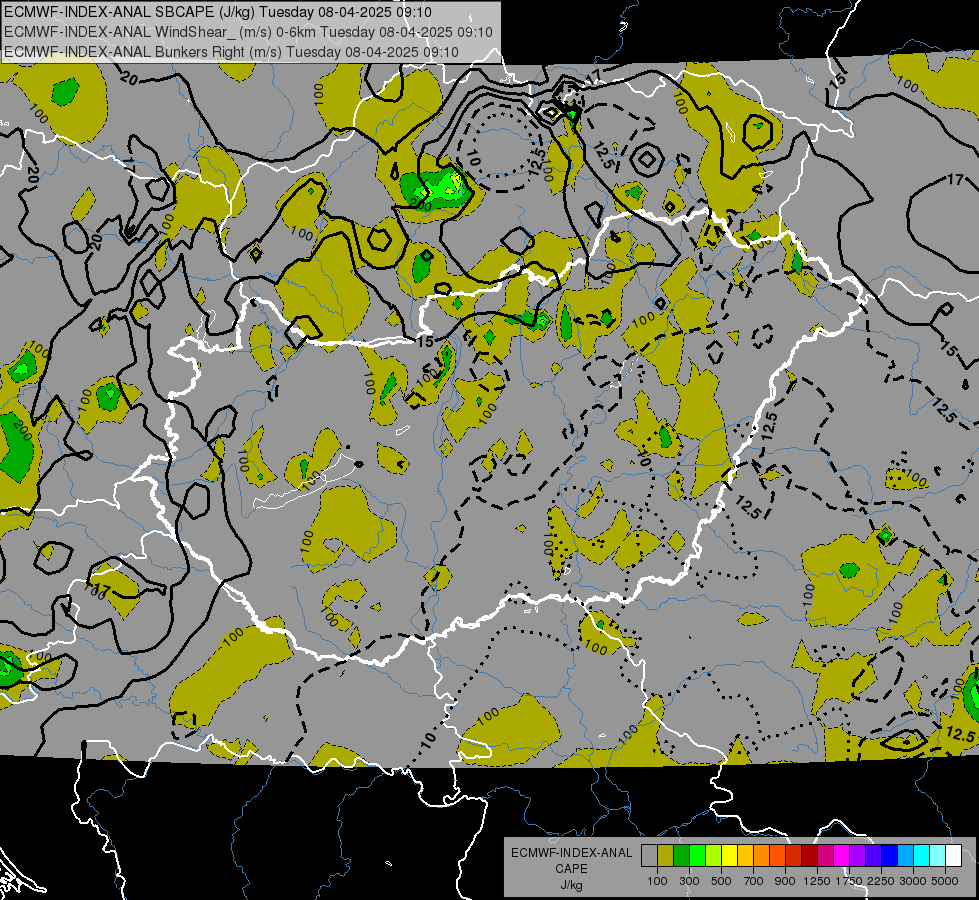Select the sky blue swatch in the legend
This screenshot has height=900, width=979.
click(905, 855)
